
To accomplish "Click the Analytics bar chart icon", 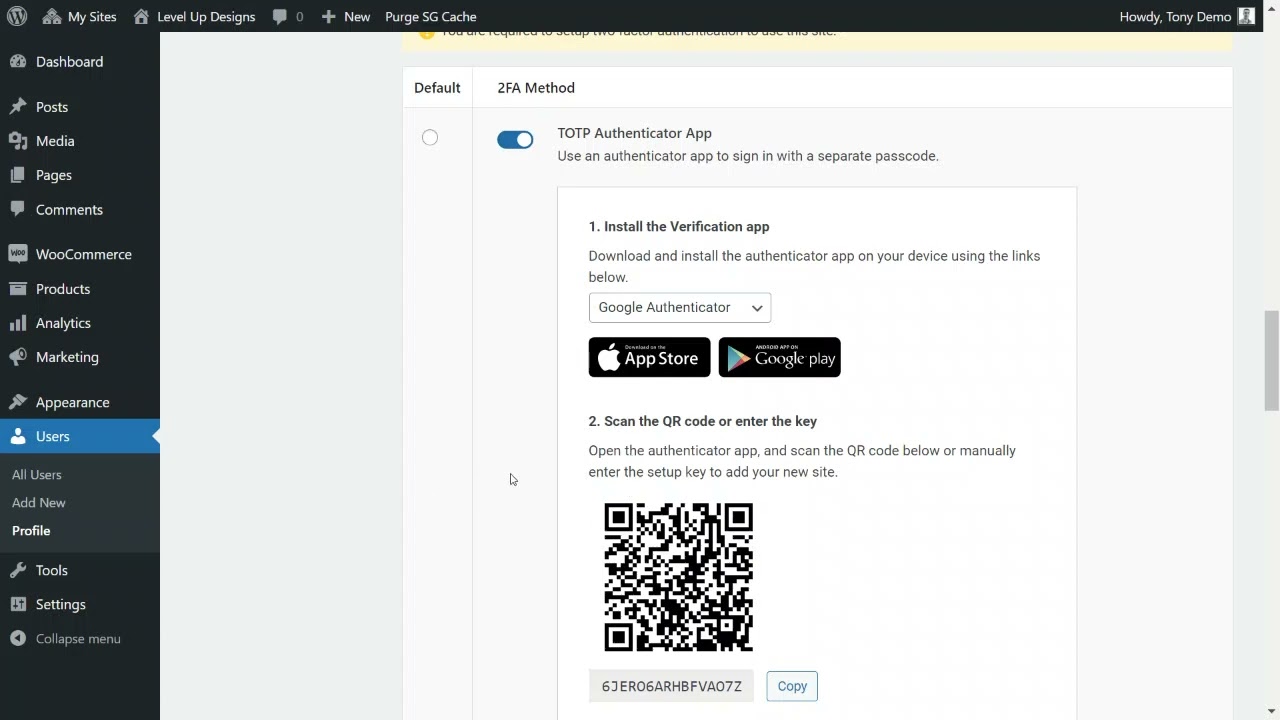I will pyautogui.click(x=18, y=323).
